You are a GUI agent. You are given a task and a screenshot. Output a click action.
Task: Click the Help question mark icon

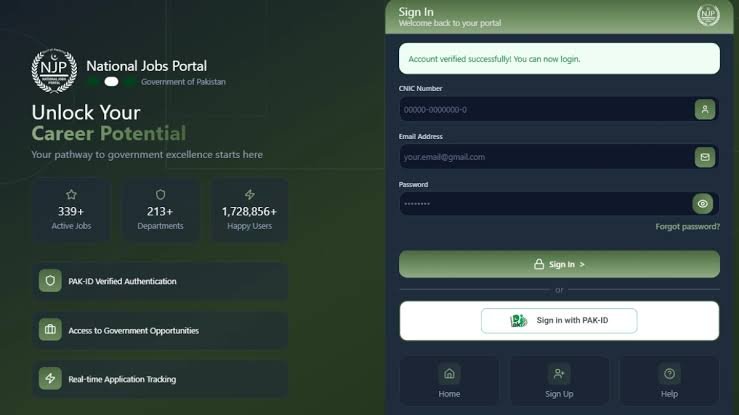669,374
